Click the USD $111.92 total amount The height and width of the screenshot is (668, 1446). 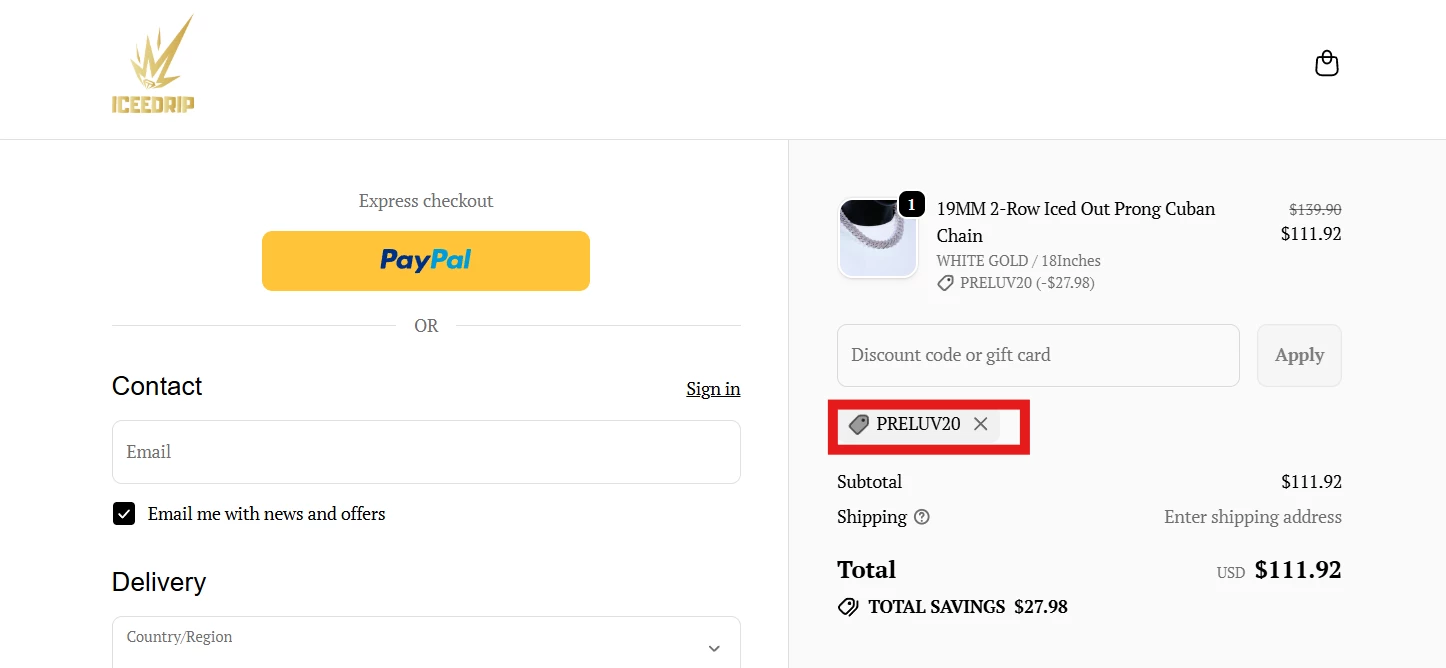pyautogui.click(x=1297, y=570)
